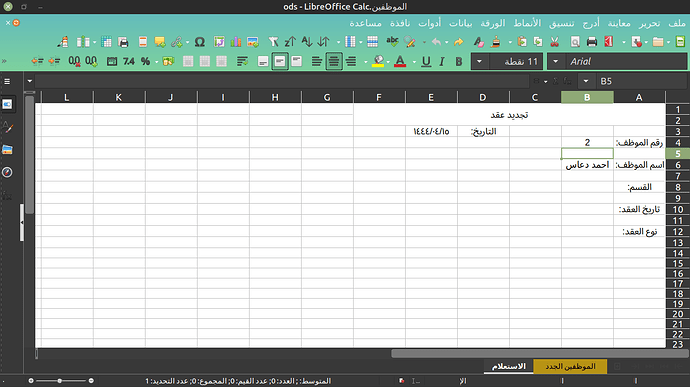
Task: Open Find and Replace icon
Action: [410, 42]
